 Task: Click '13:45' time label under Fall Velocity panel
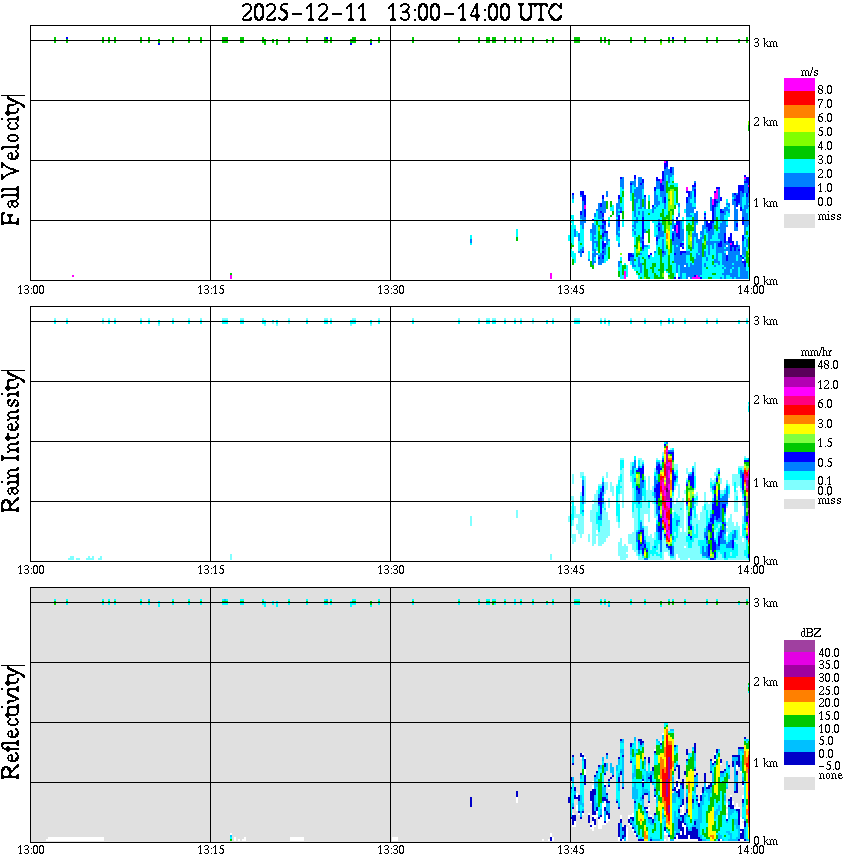click(570, 290)
